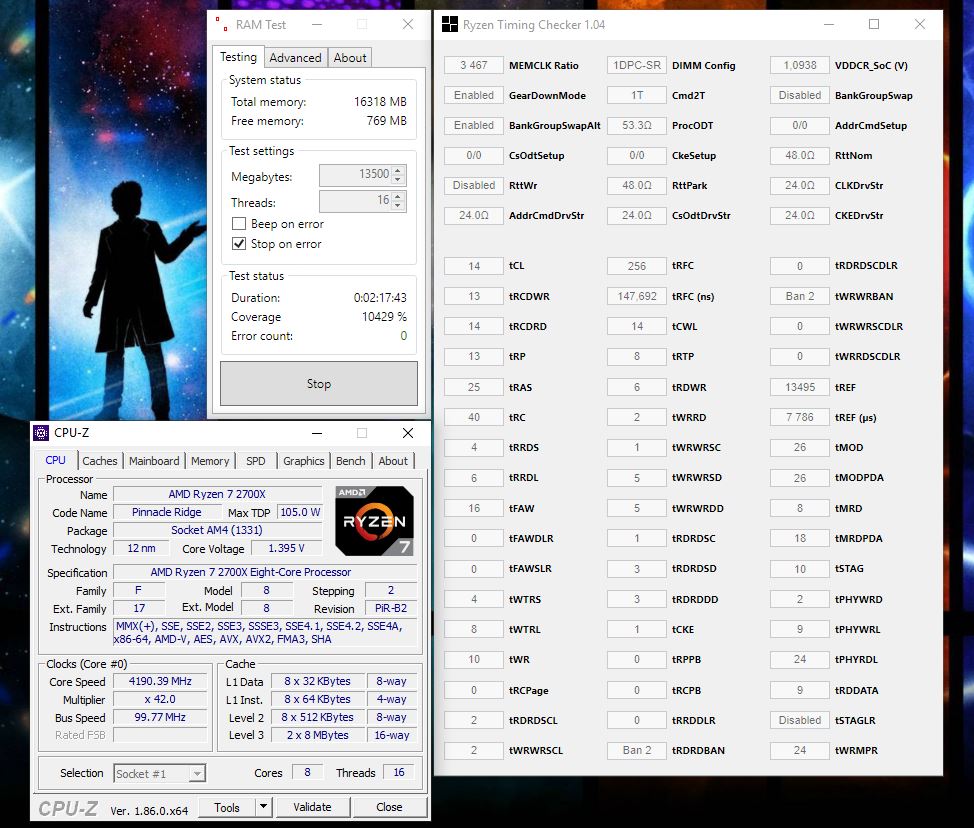Screen dimensions: 974x828
Task: Switch to the SPD tab in CPU-Z
Action: [256, 461]
